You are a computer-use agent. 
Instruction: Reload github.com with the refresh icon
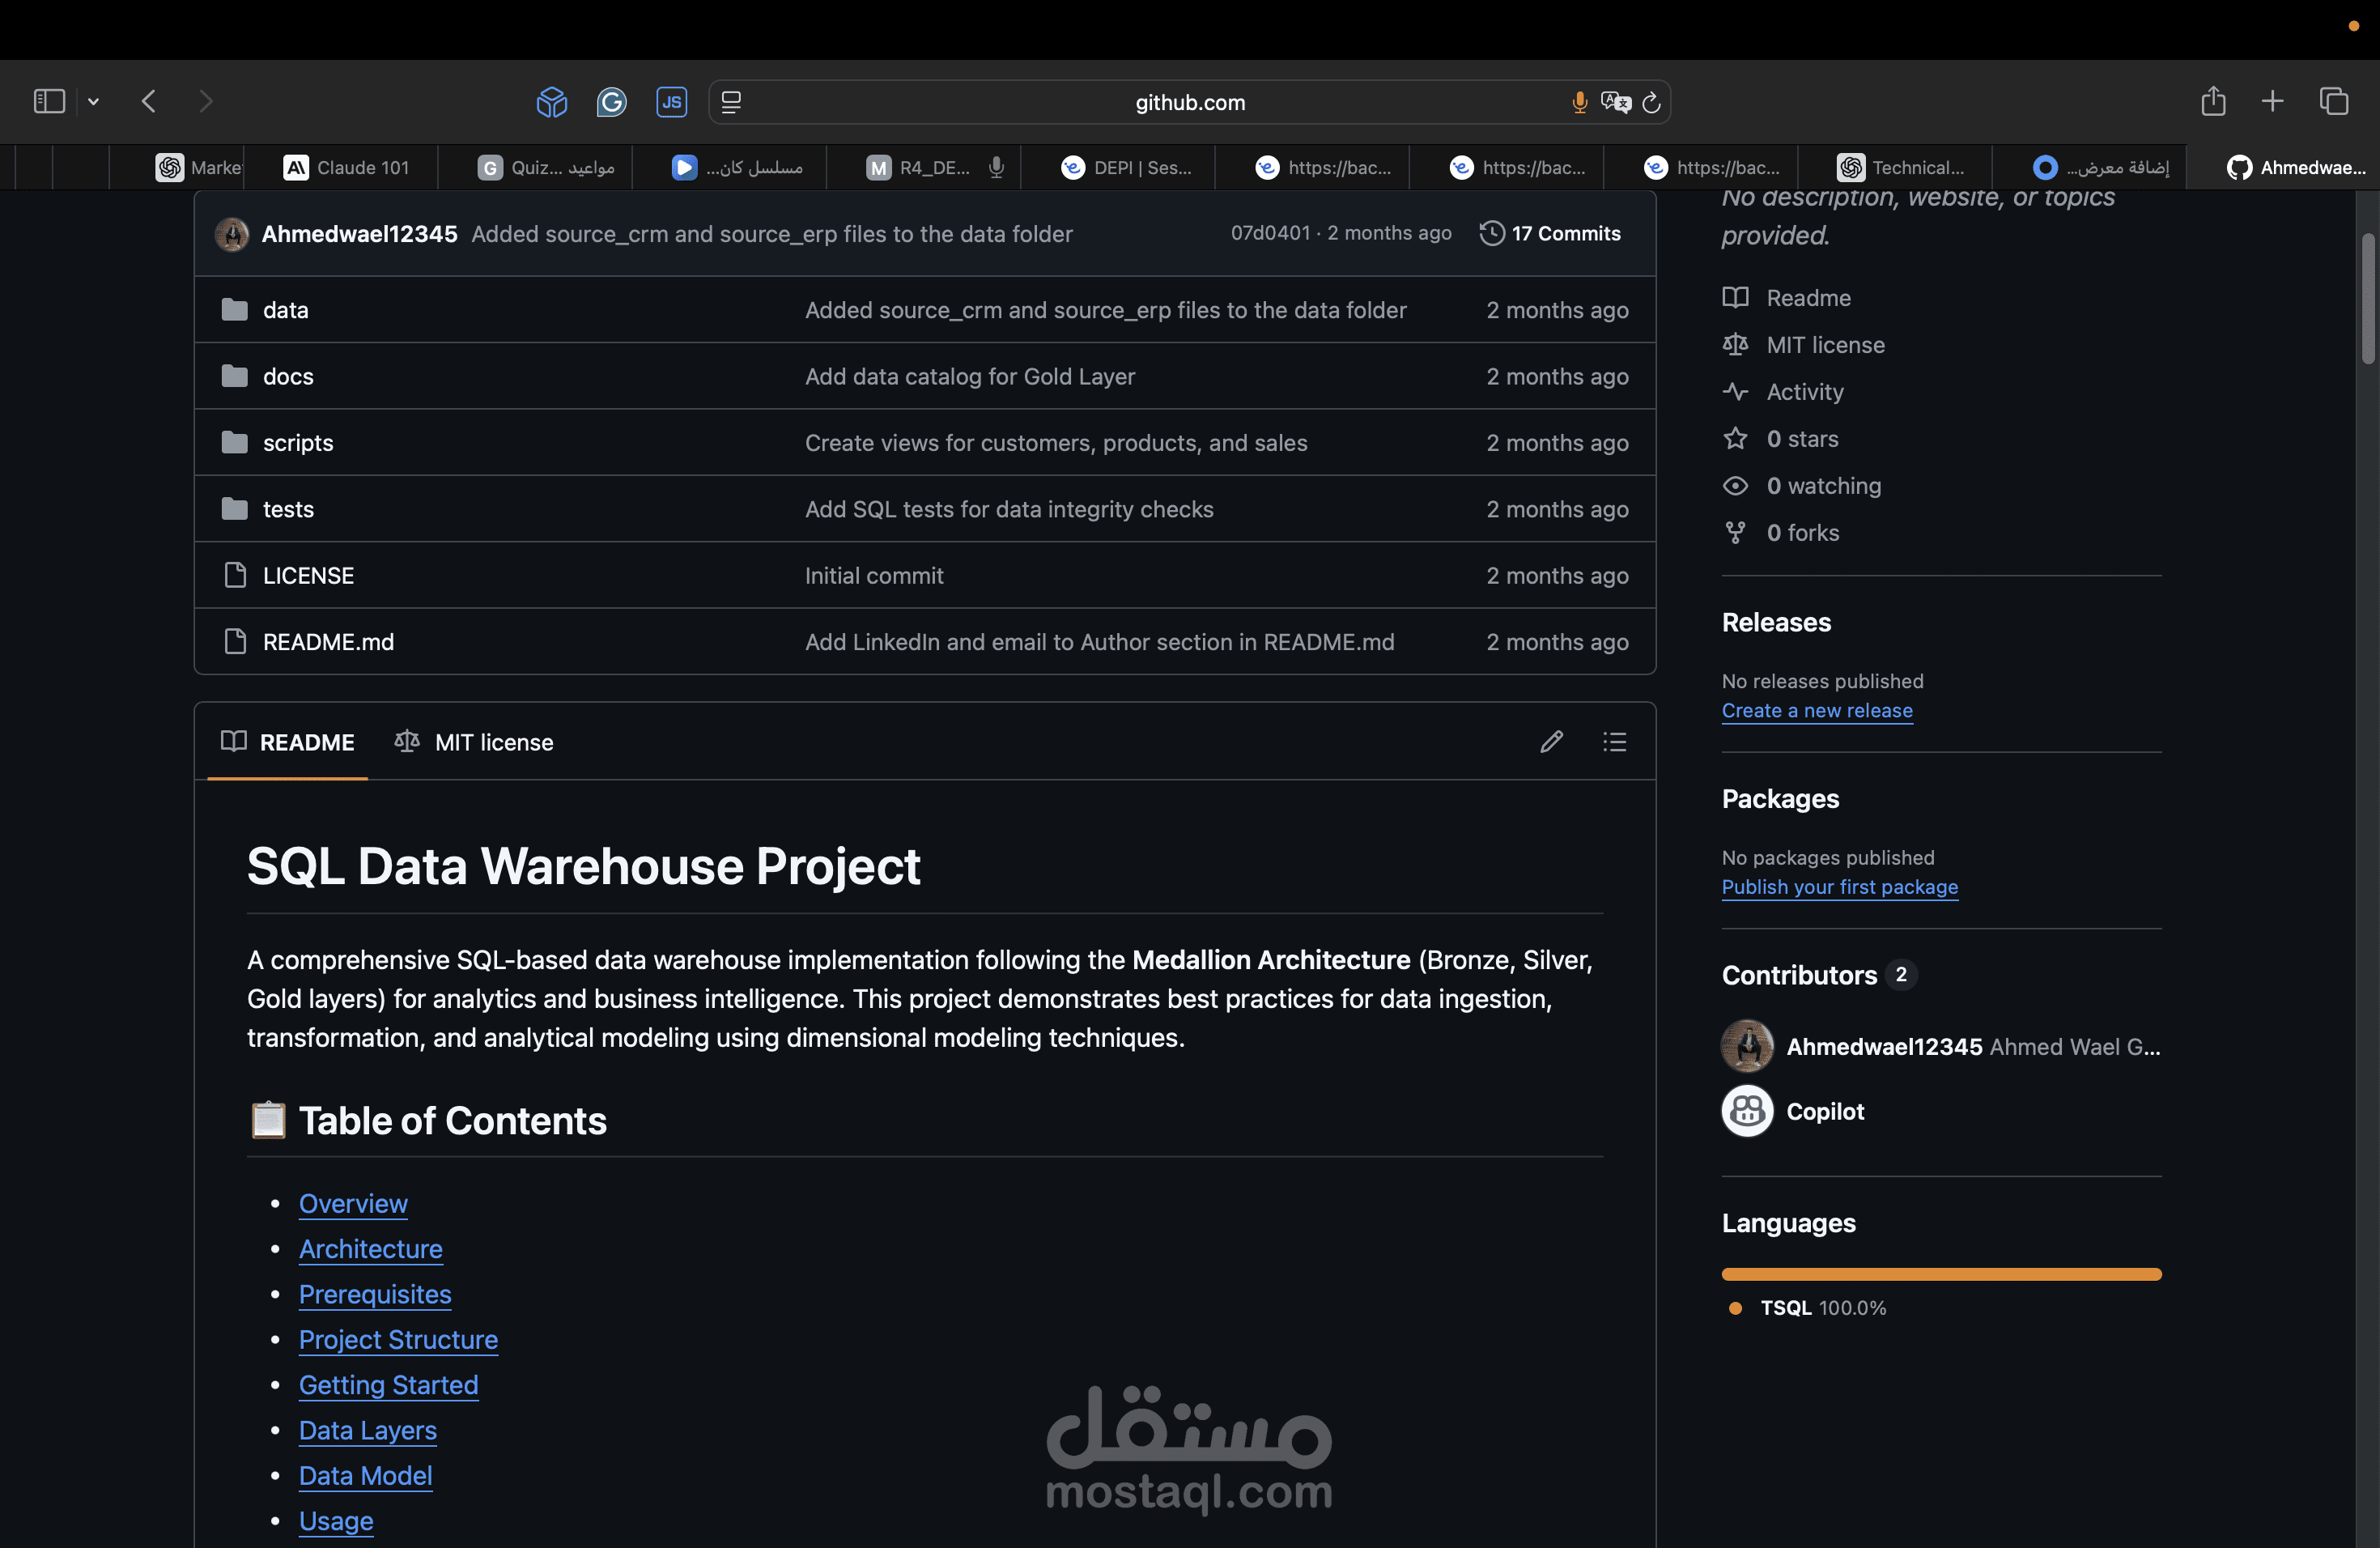[1651, 102]
